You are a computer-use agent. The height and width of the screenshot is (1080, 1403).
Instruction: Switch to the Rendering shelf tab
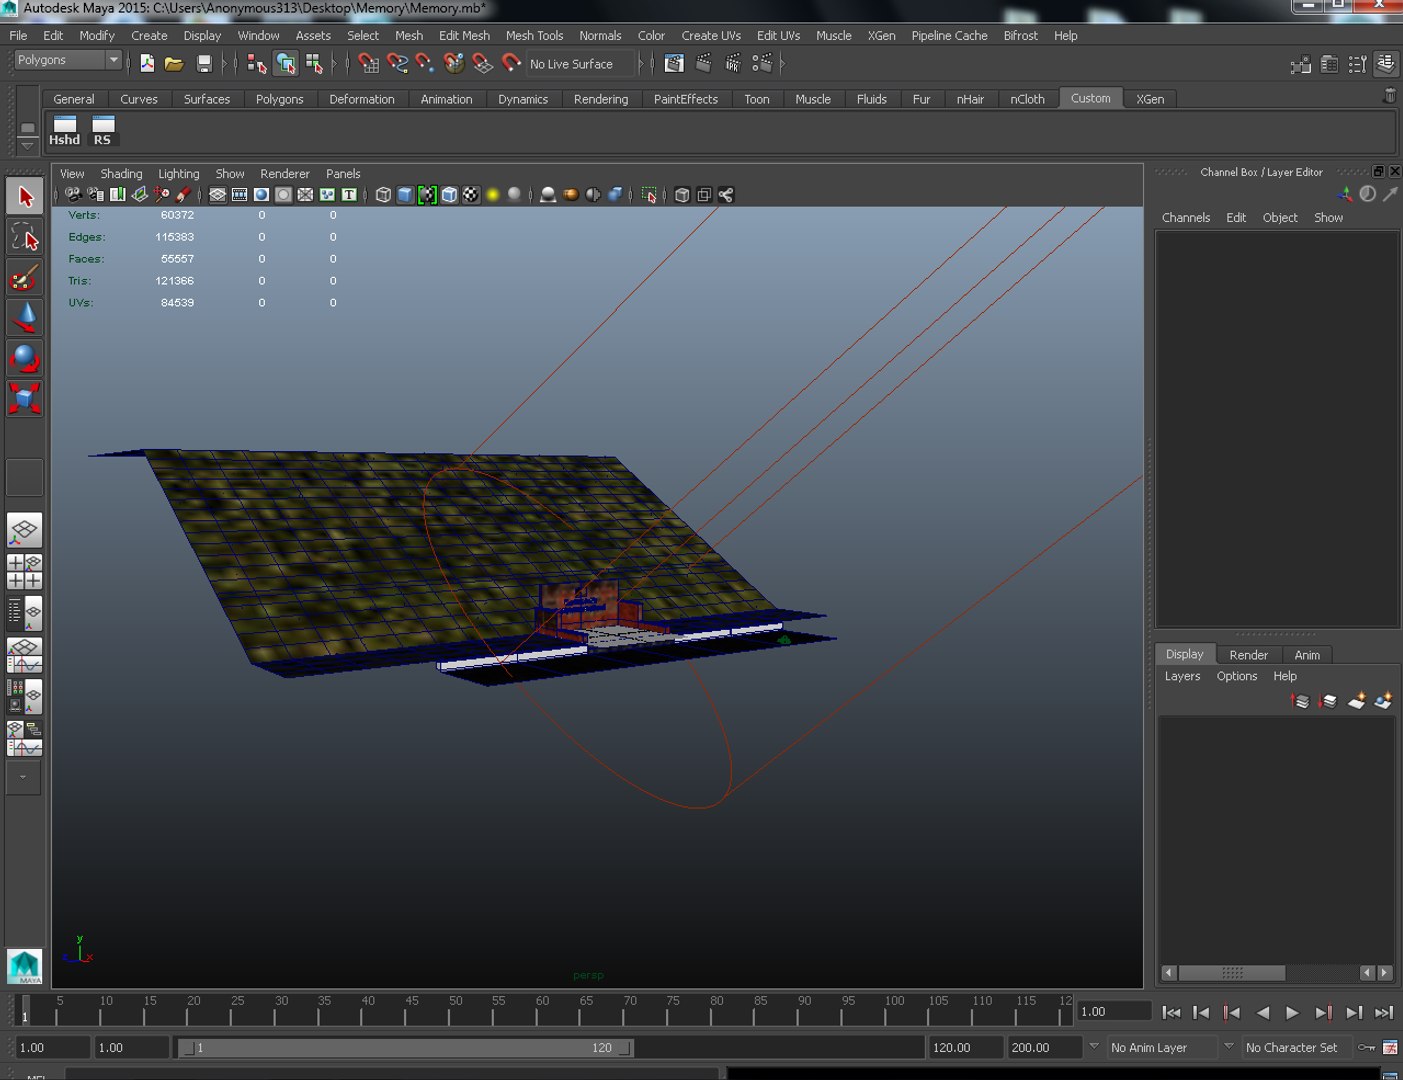tap(600, 99)
